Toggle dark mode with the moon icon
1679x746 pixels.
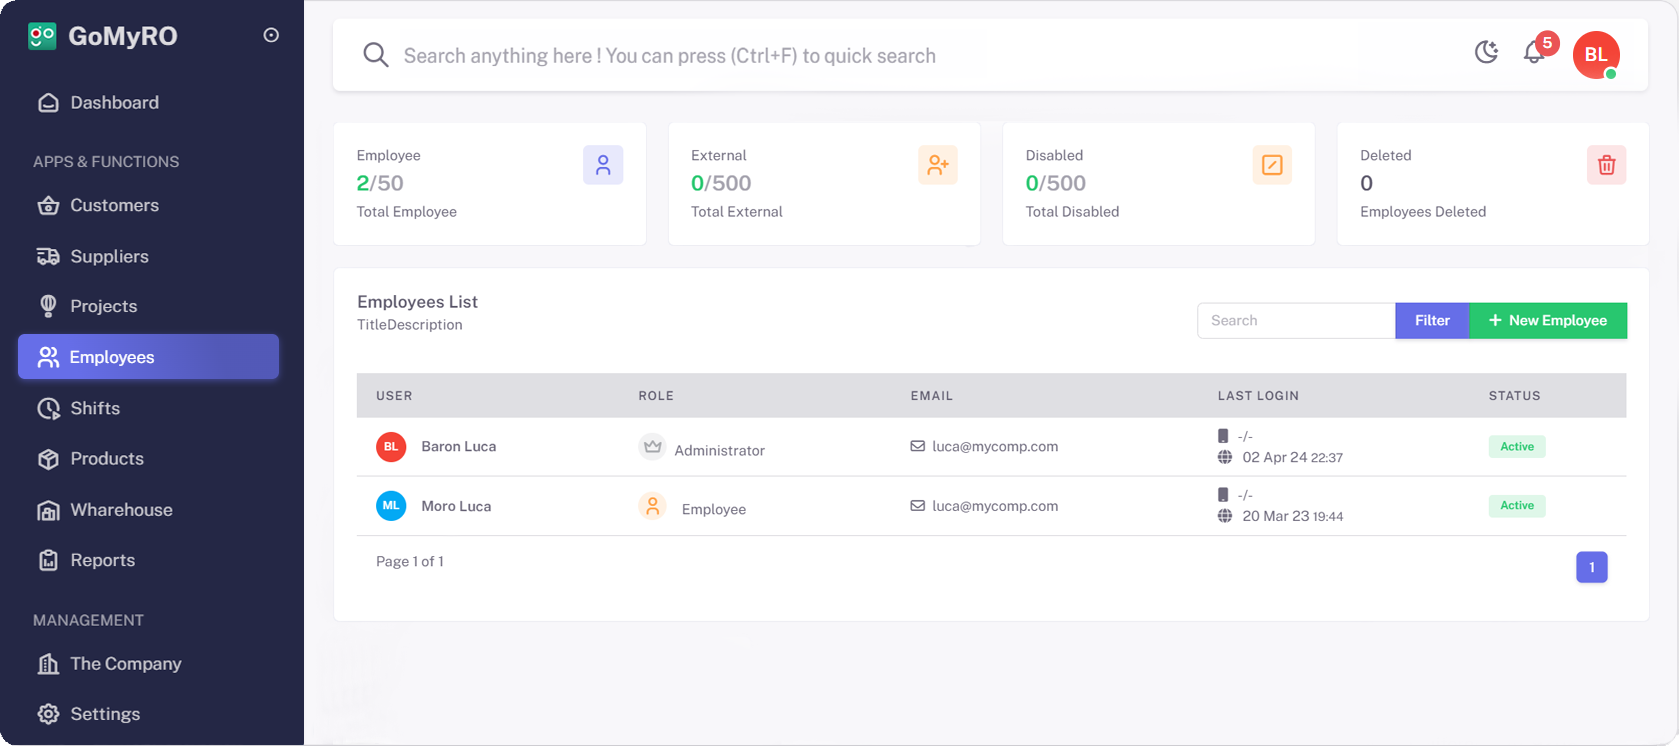[x=1486, y=52]
